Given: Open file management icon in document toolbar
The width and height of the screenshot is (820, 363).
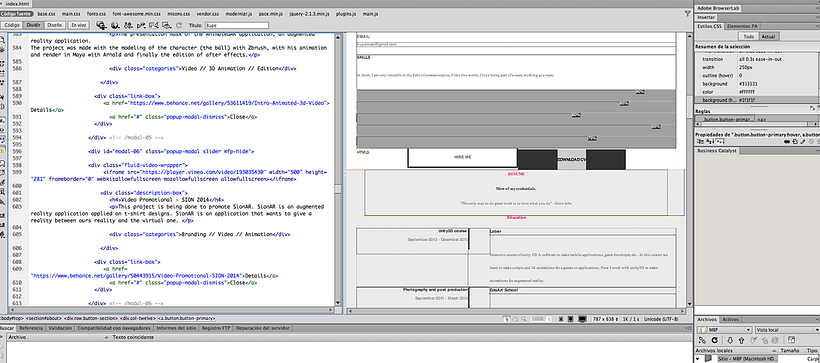Looking at the screenshot, I should (128, 25).
